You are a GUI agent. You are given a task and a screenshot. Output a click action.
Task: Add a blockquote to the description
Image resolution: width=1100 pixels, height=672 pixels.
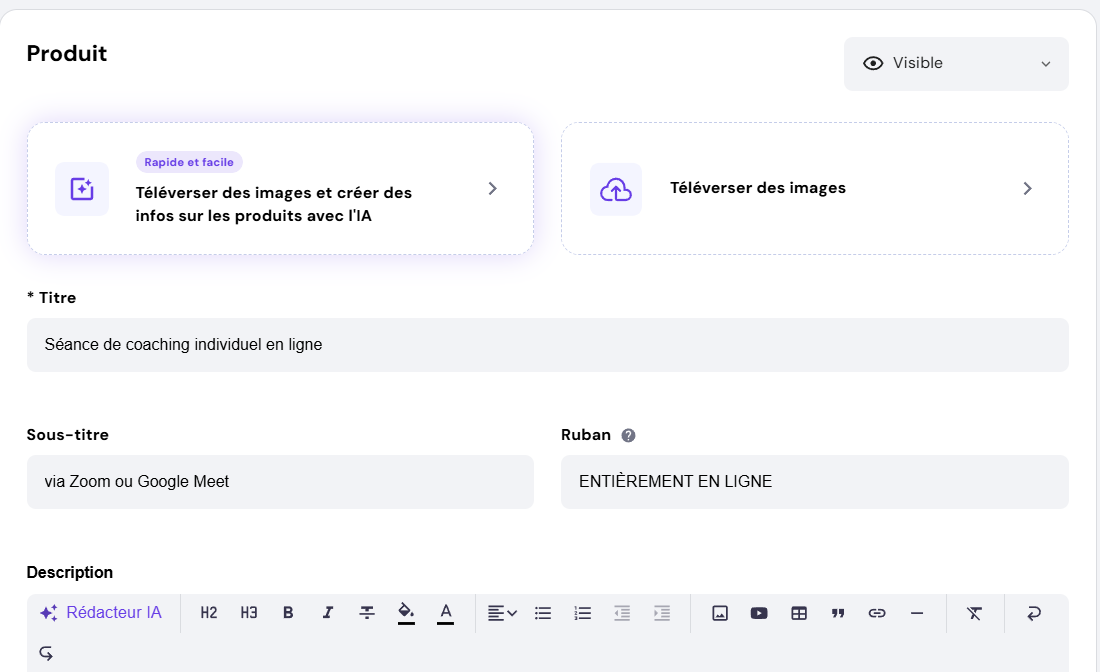[x=838, y=612]
